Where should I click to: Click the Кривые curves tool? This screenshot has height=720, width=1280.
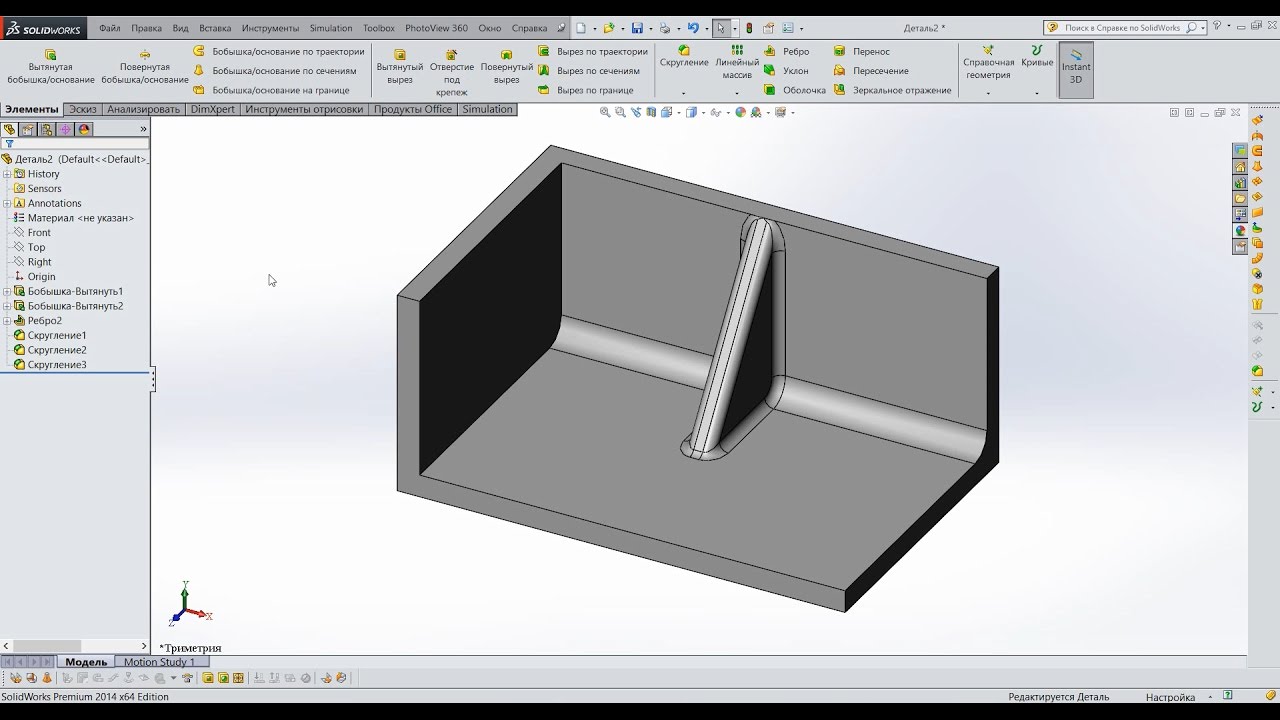point(1037,56)
